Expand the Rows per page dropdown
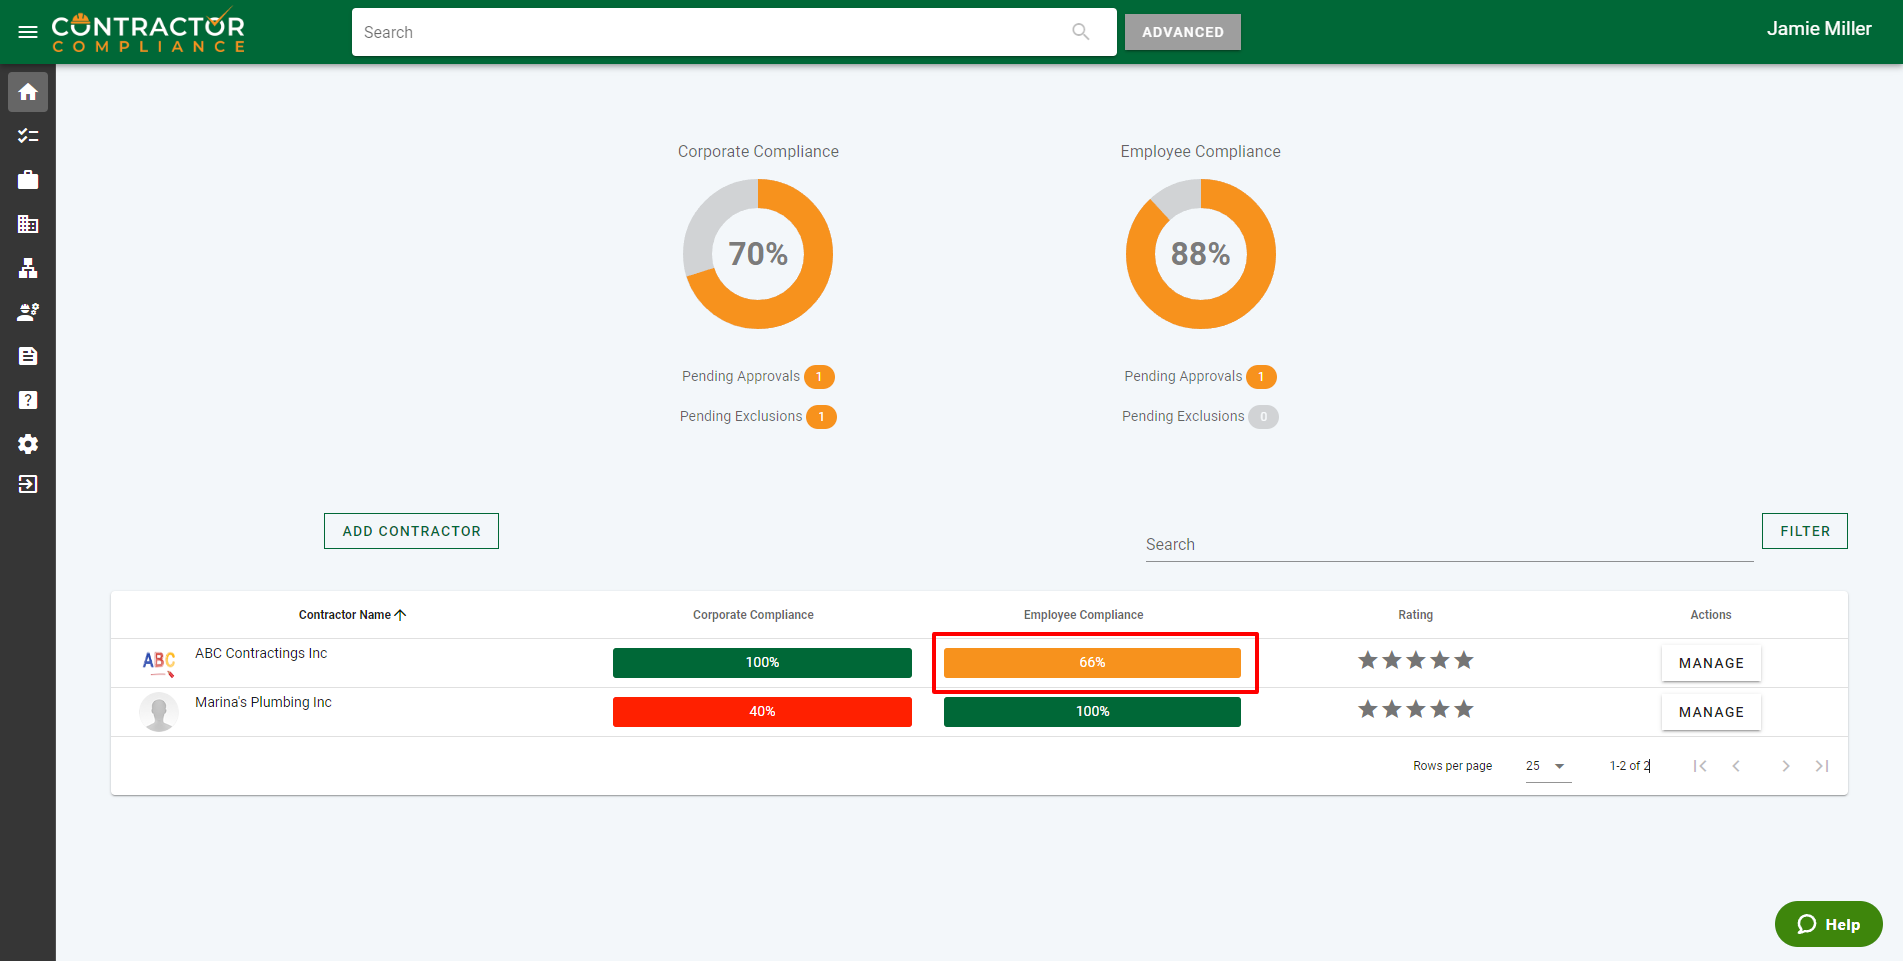Image resolution: width=1903 pixels, height=961 pixels. tap(1547, 766)
